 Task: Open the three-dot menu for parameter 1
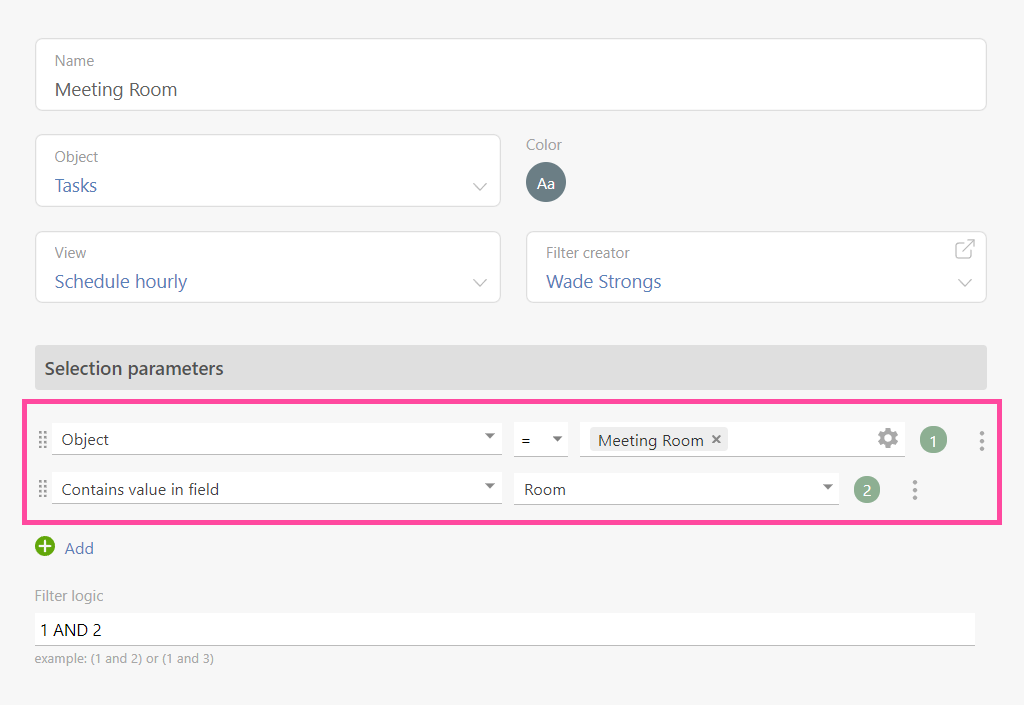tap(982, 441)
